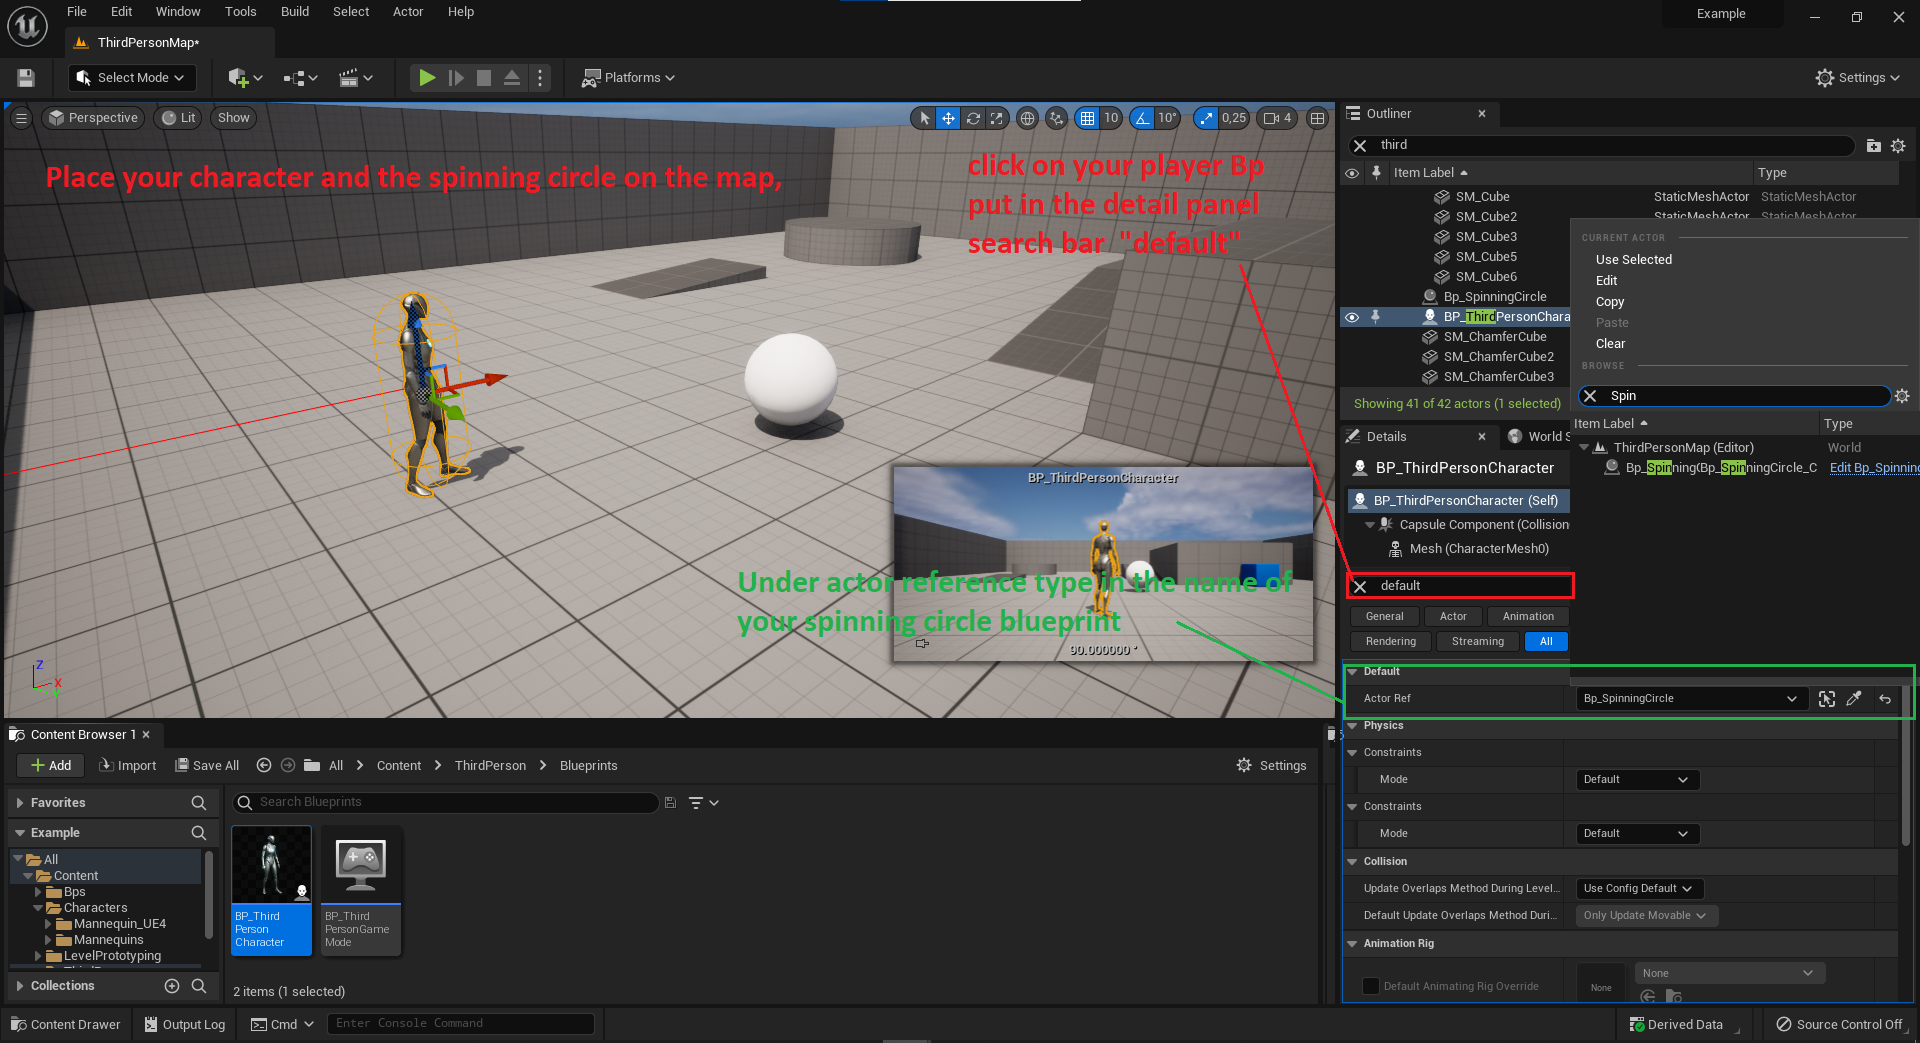The width and height of the screenshot is (1920, 1043).
Task: Add a new collection with plus icon
Action: [172, 986]
